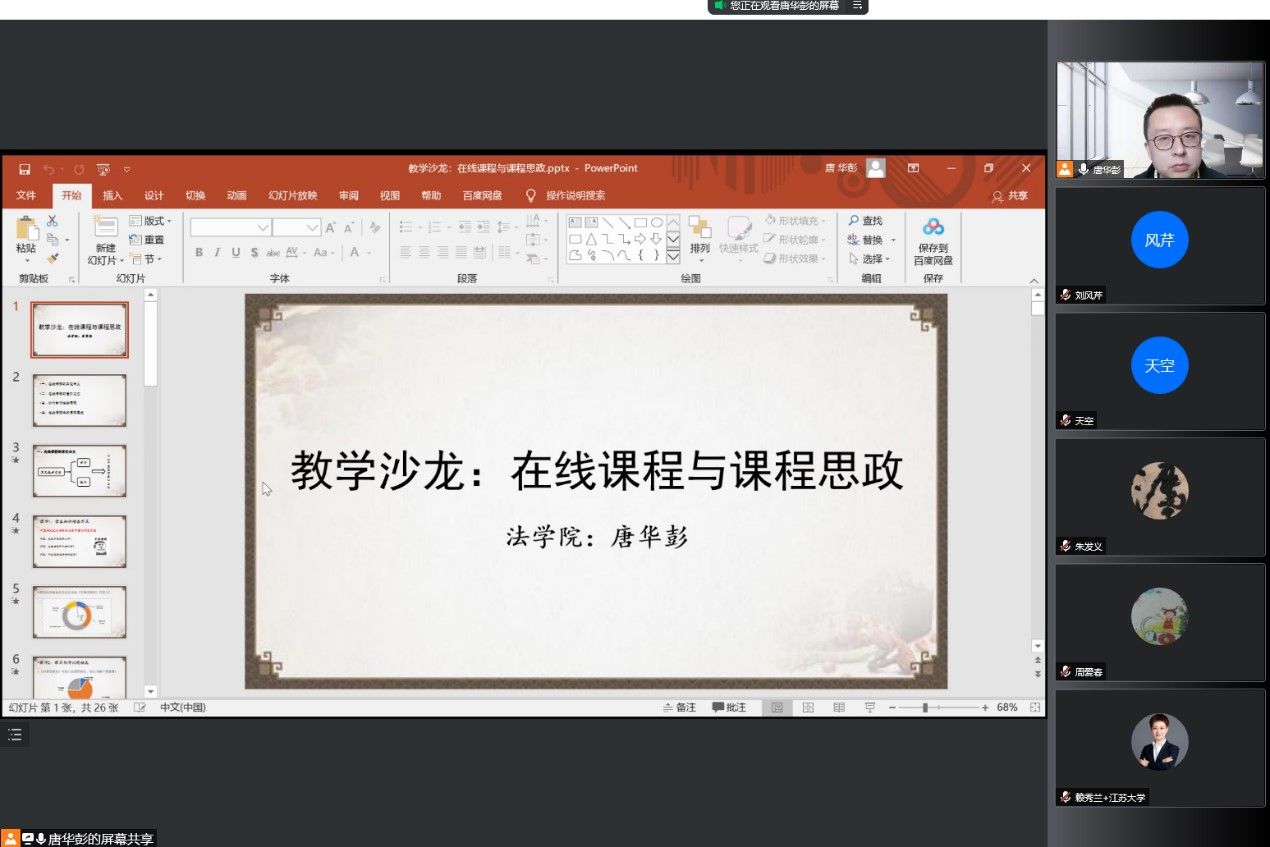Screen dimensions: 1270x847
Task: Click the Save icon in quick access toolbar
Action: 25,169
